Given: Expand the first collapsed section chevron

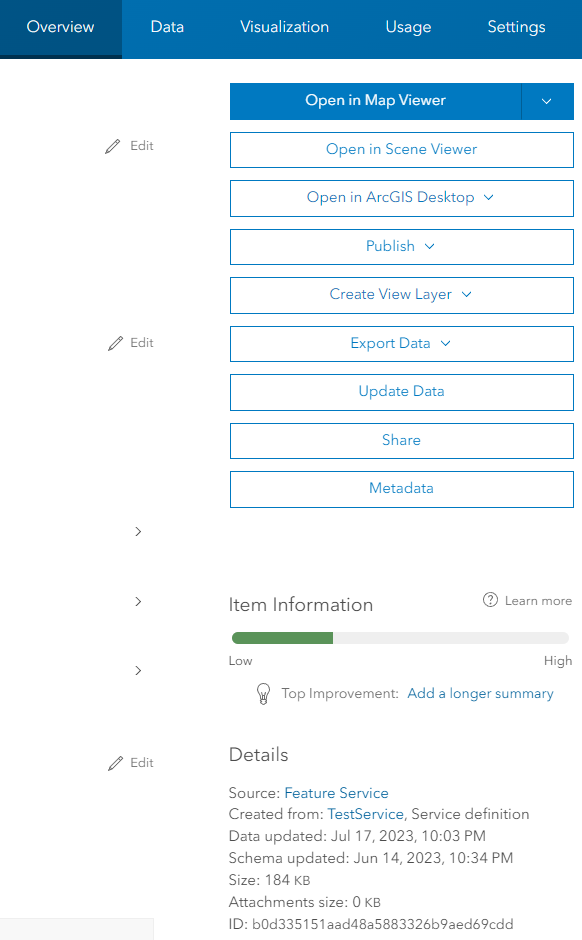Looking at the screenshot, I should [x=138, y=532].
